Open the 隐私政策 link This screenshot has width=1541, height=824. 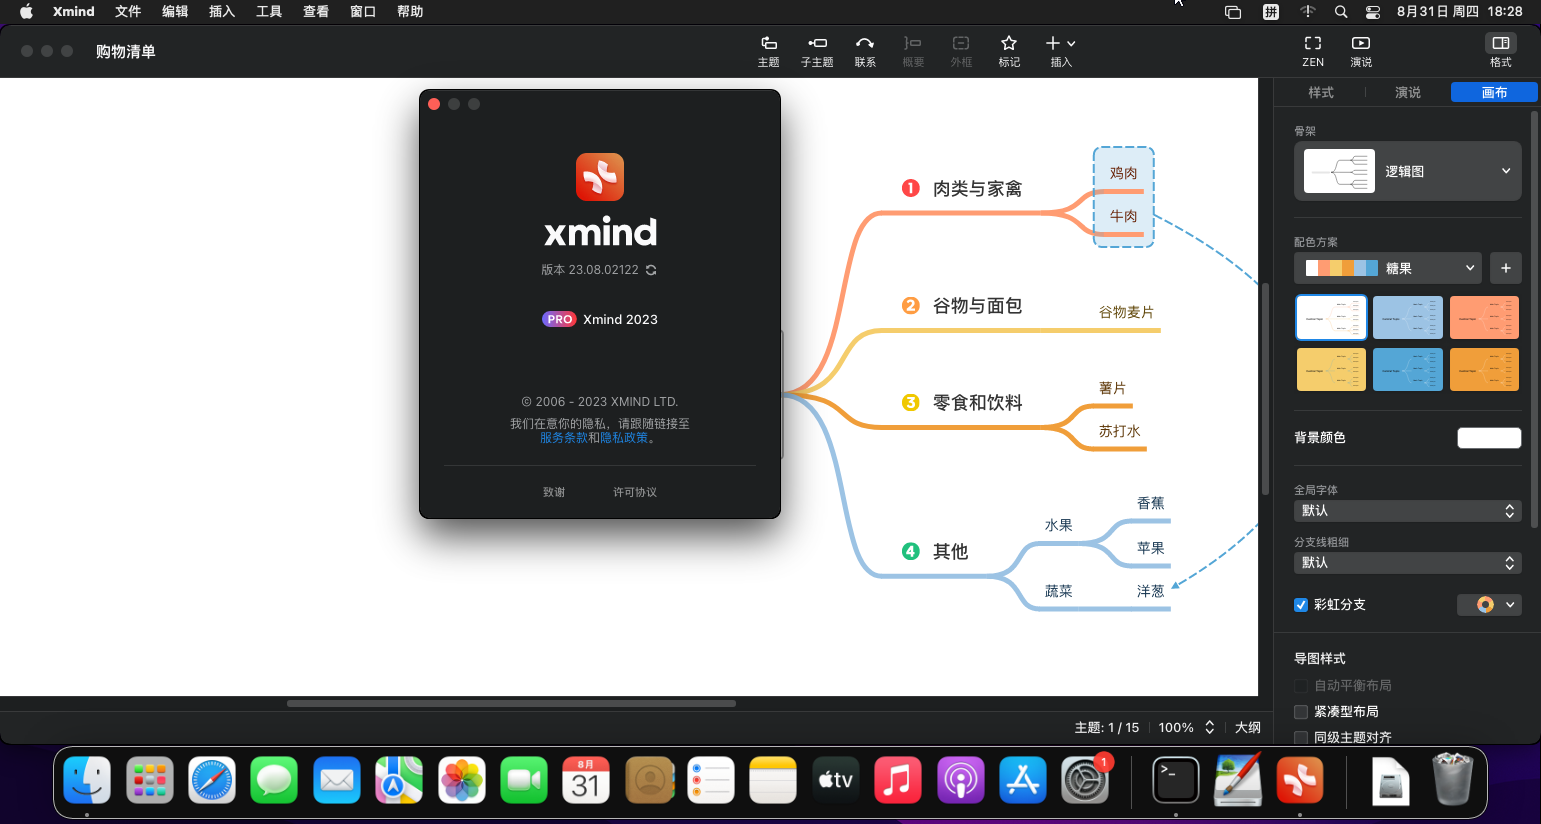624,438
